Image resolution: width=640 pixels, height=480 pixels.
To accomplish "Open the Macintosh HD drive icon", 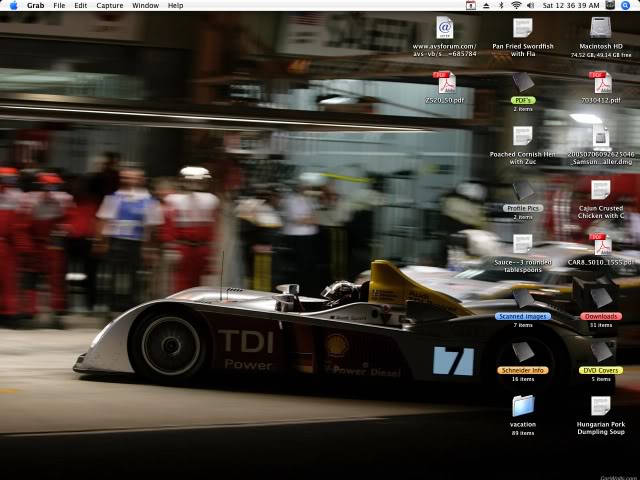I will 600,28.
